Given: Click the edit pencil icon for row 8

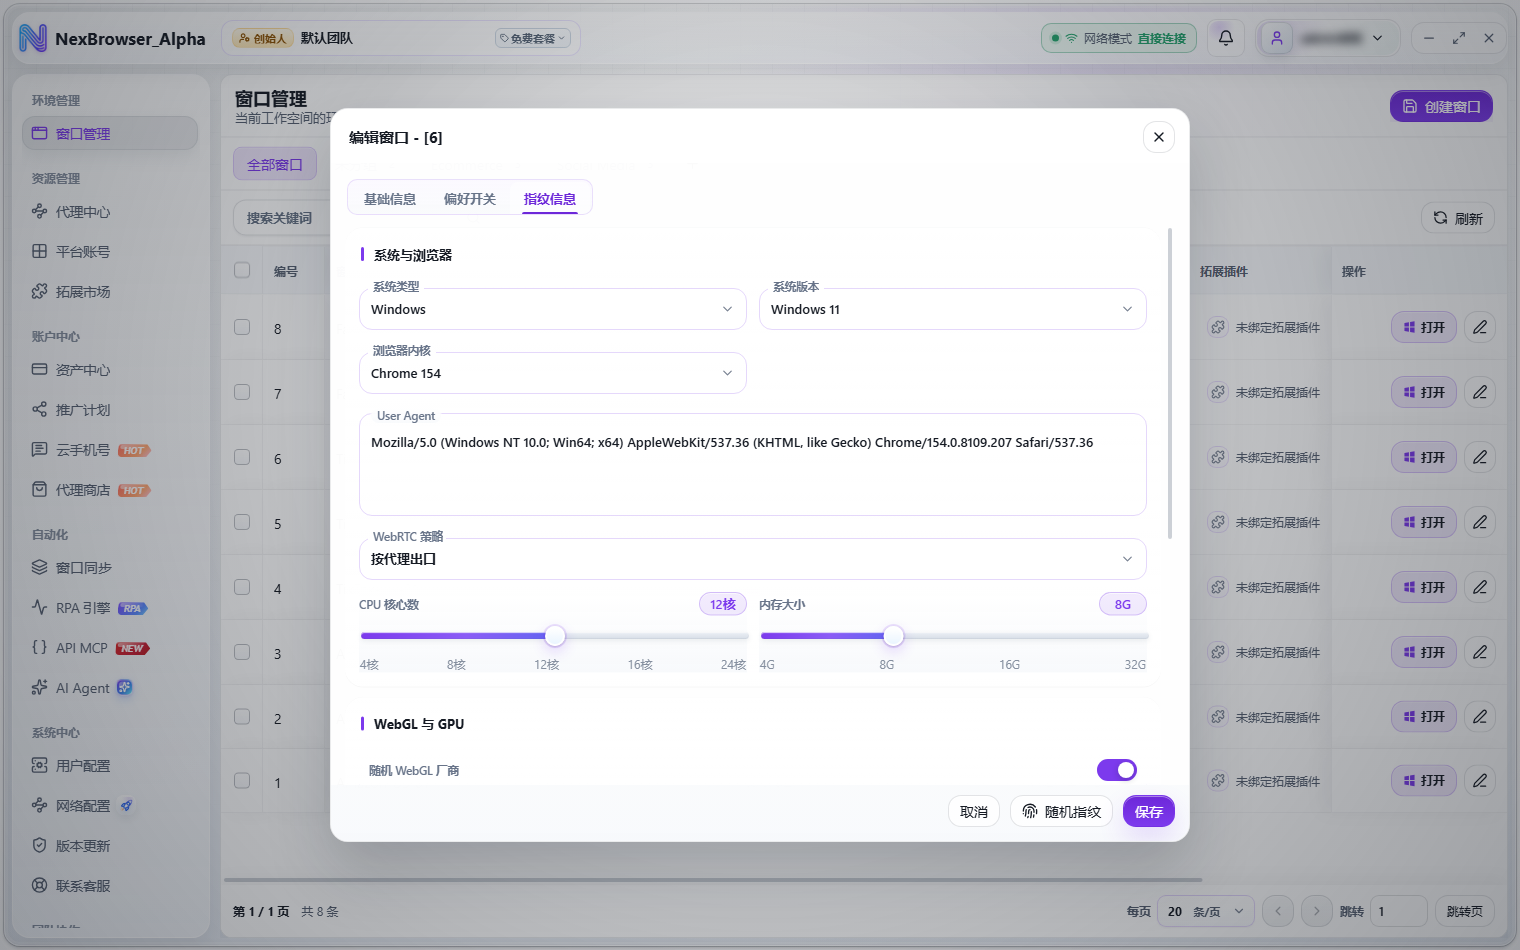Looking at the screenshot, I should coord(1480,327).
